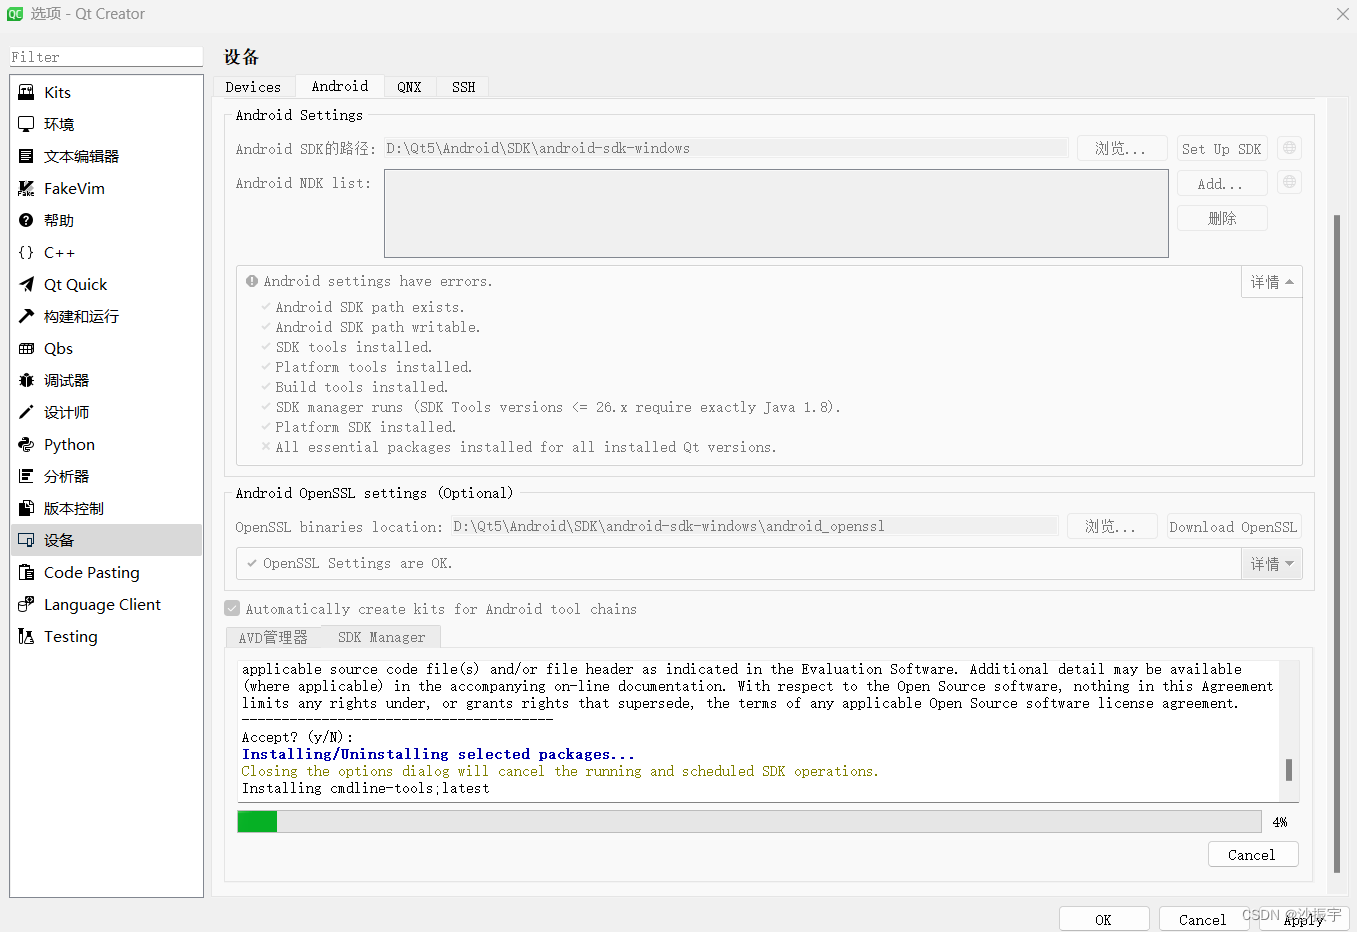Open the AVD管理器 tab
This screenshot has height=932, width=1357.
pyautogui.click(x=273, y=637)
